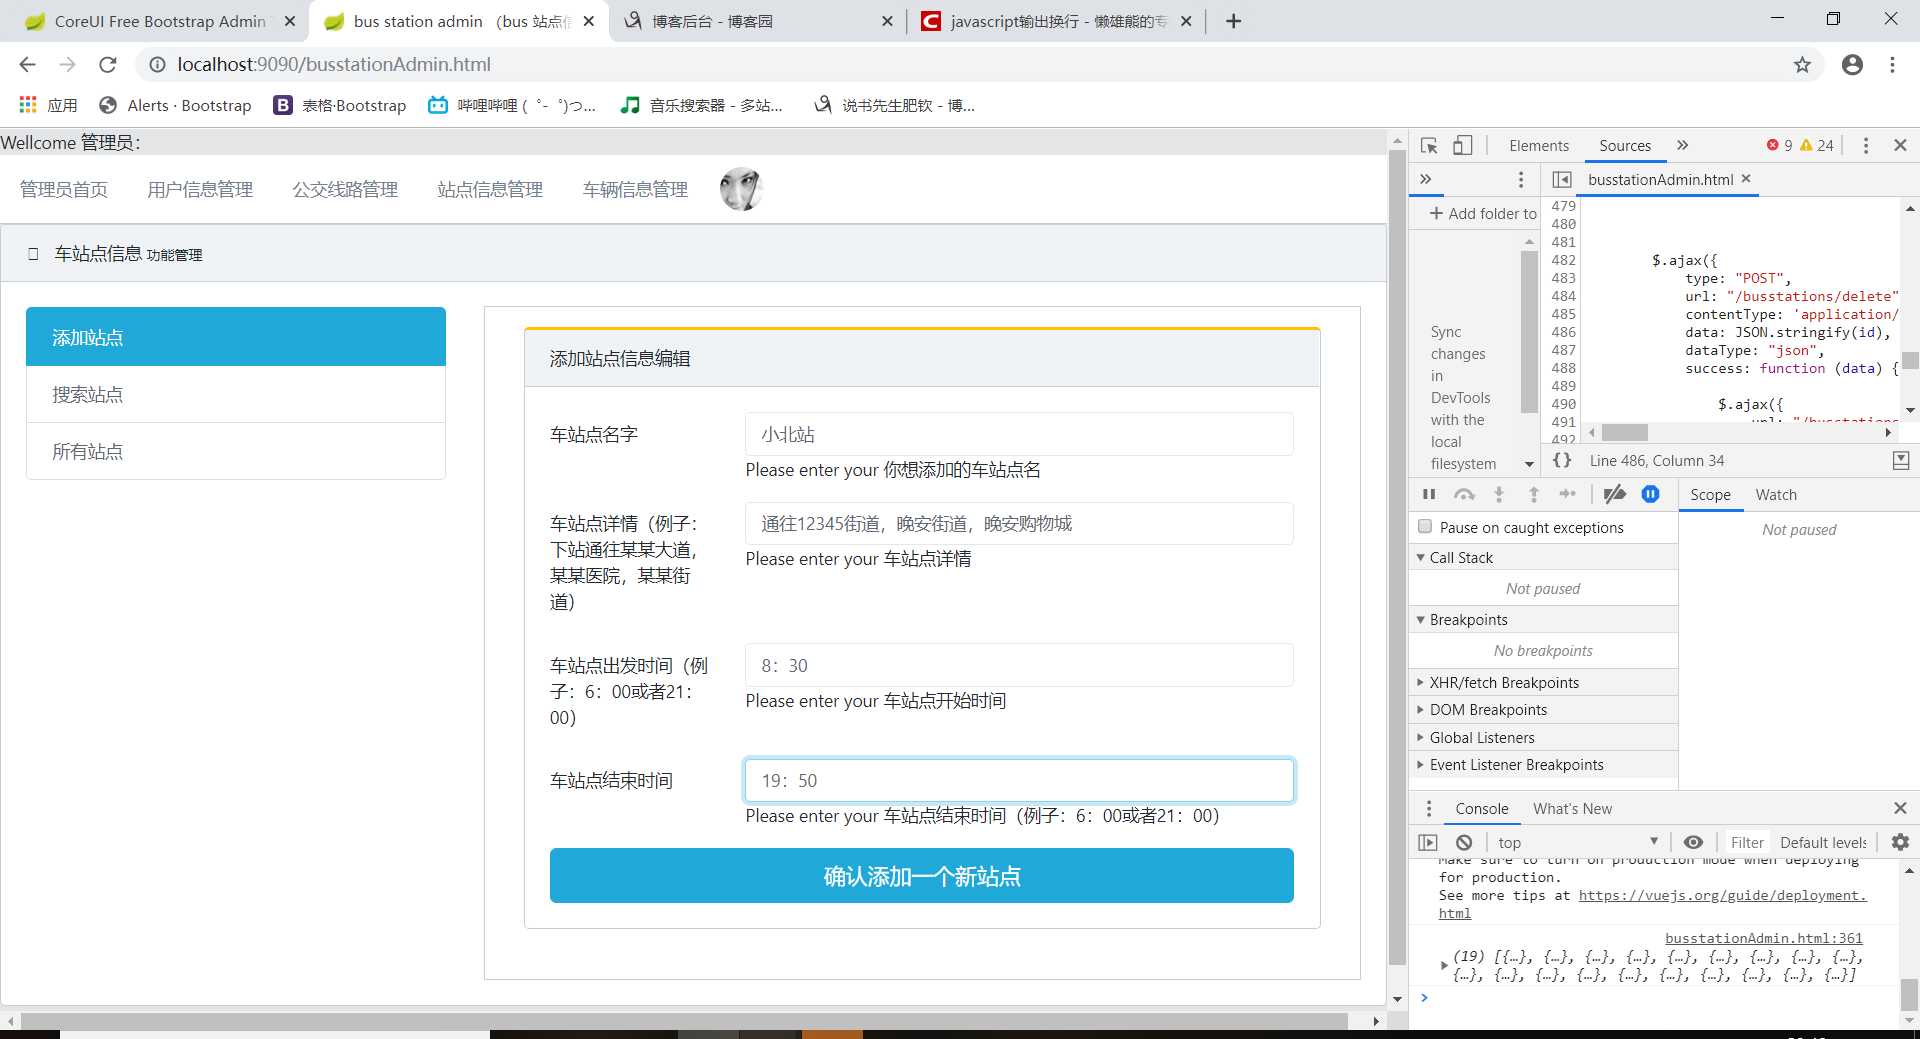Open the Chrome profile account icon

[1852, 65]
